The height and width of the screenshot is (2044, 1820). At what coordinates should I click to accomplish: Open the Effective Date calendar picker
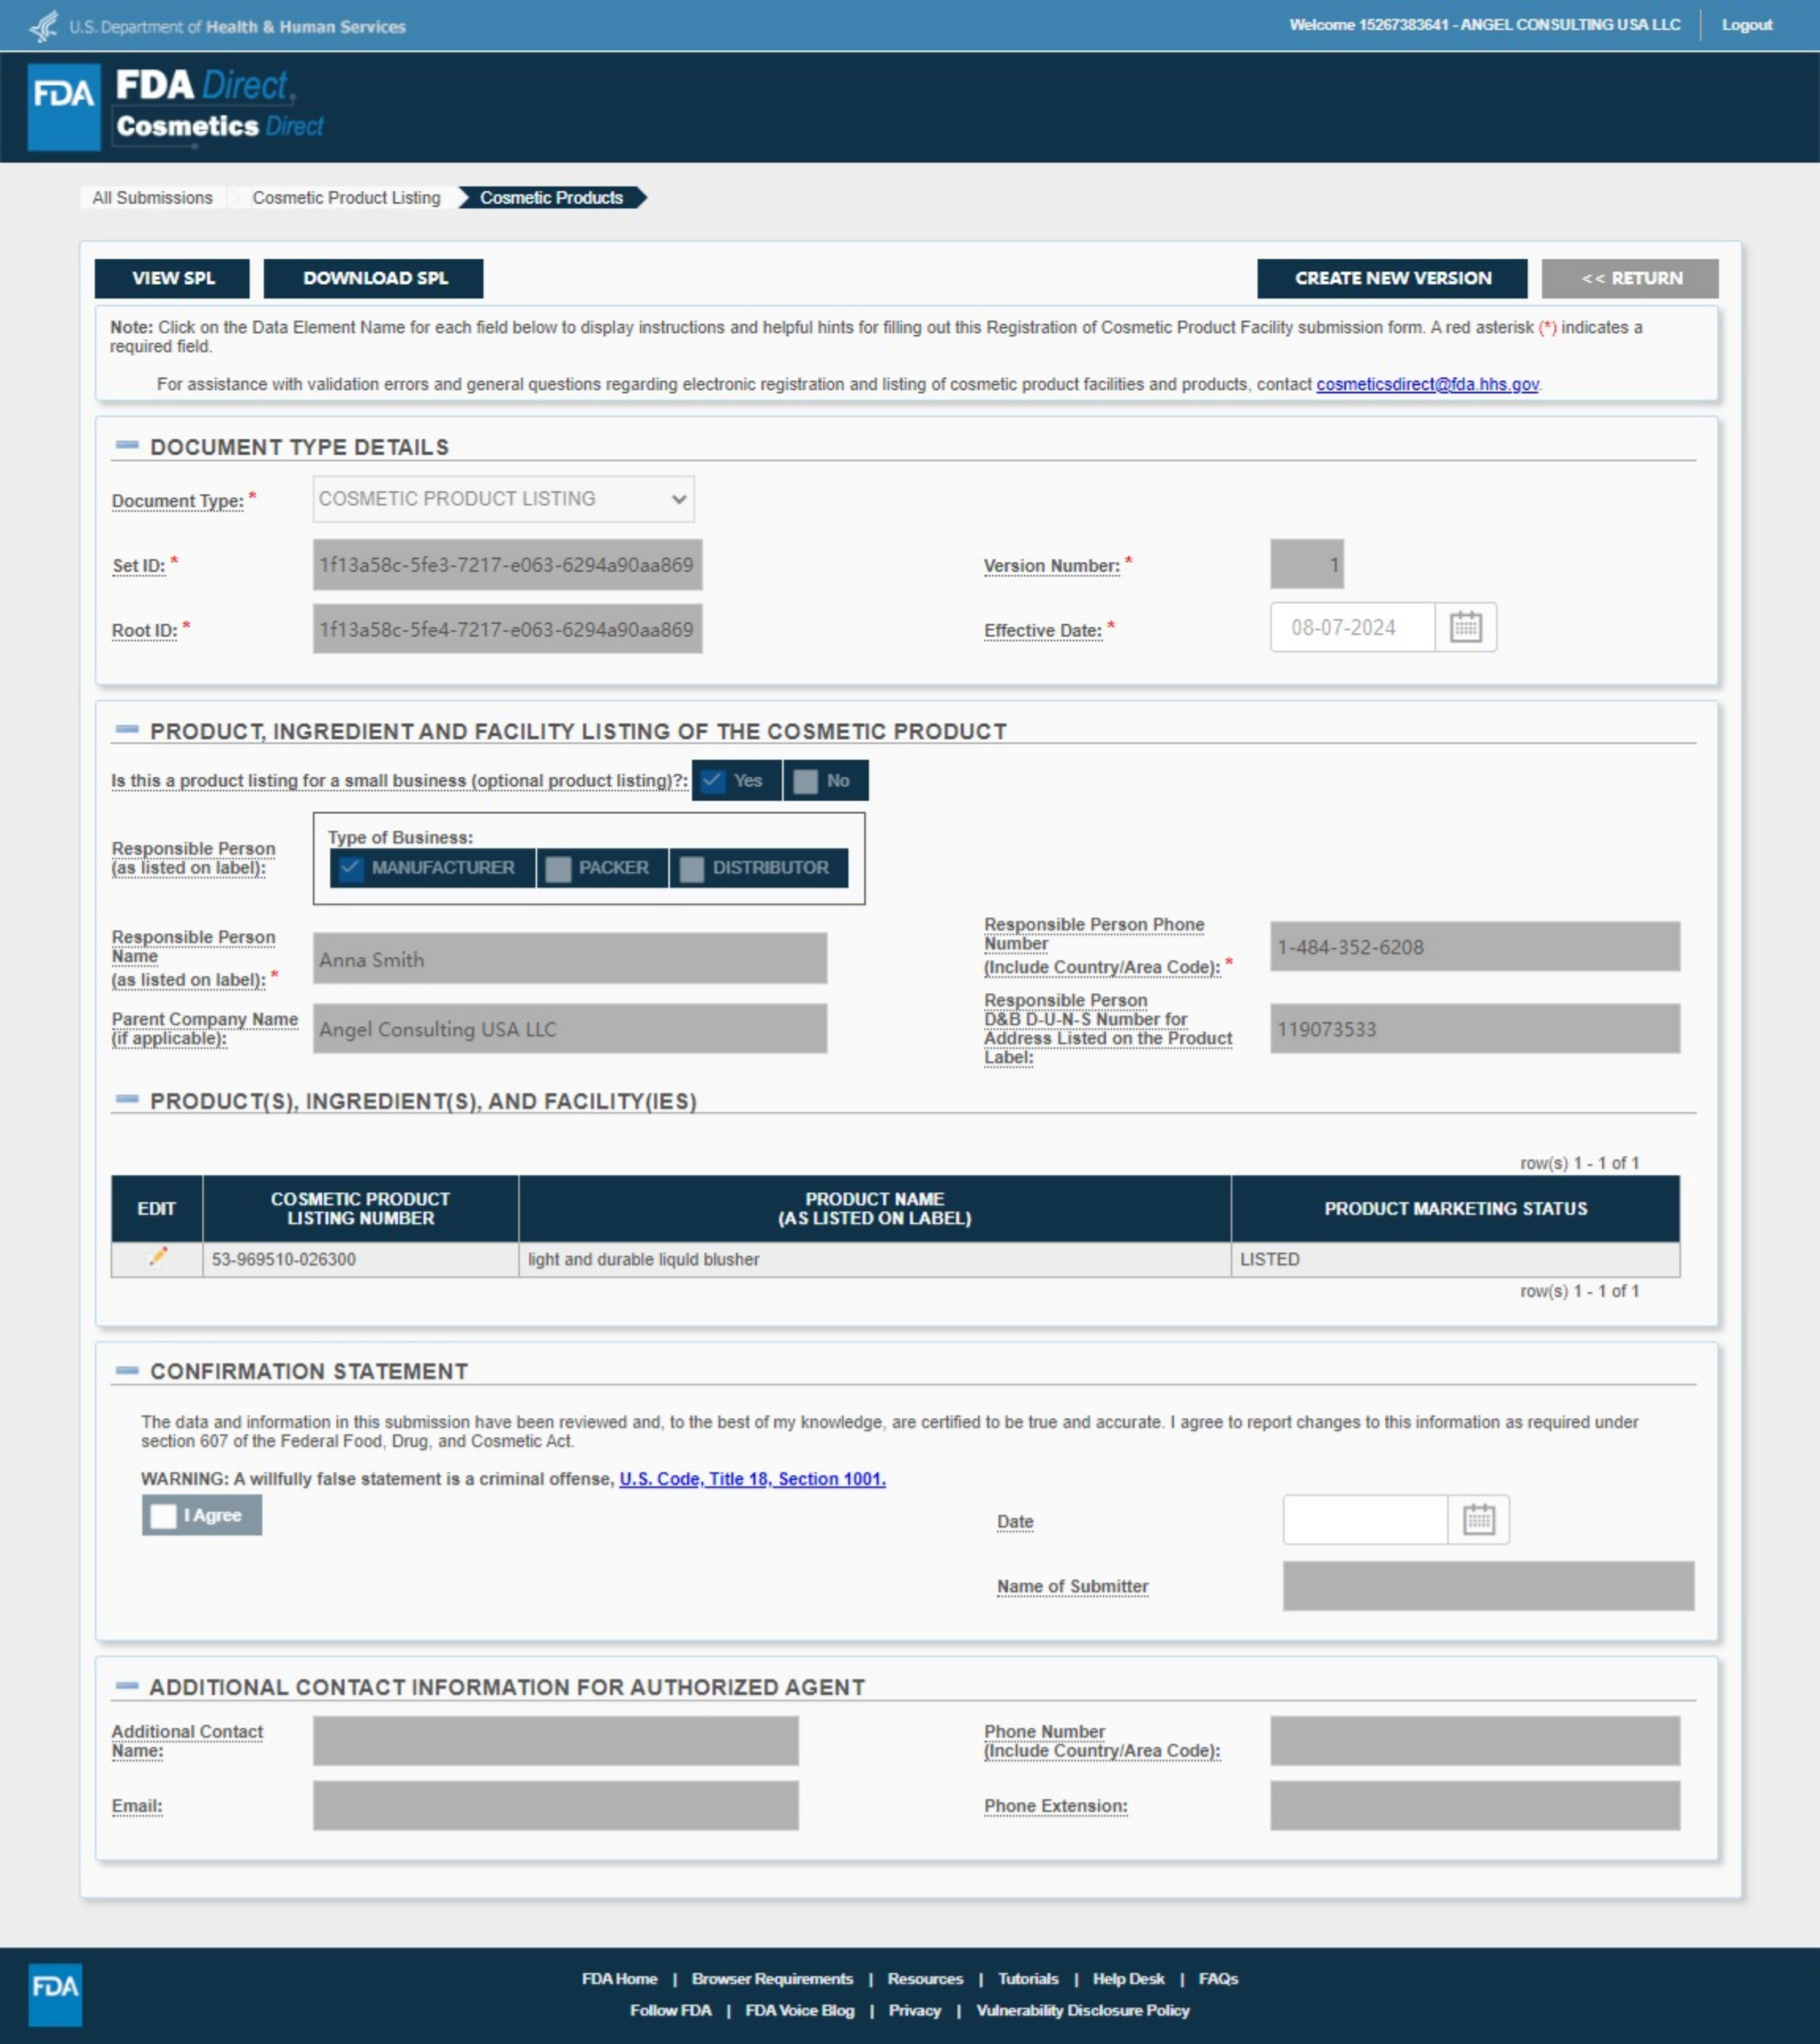[1465, 627]
